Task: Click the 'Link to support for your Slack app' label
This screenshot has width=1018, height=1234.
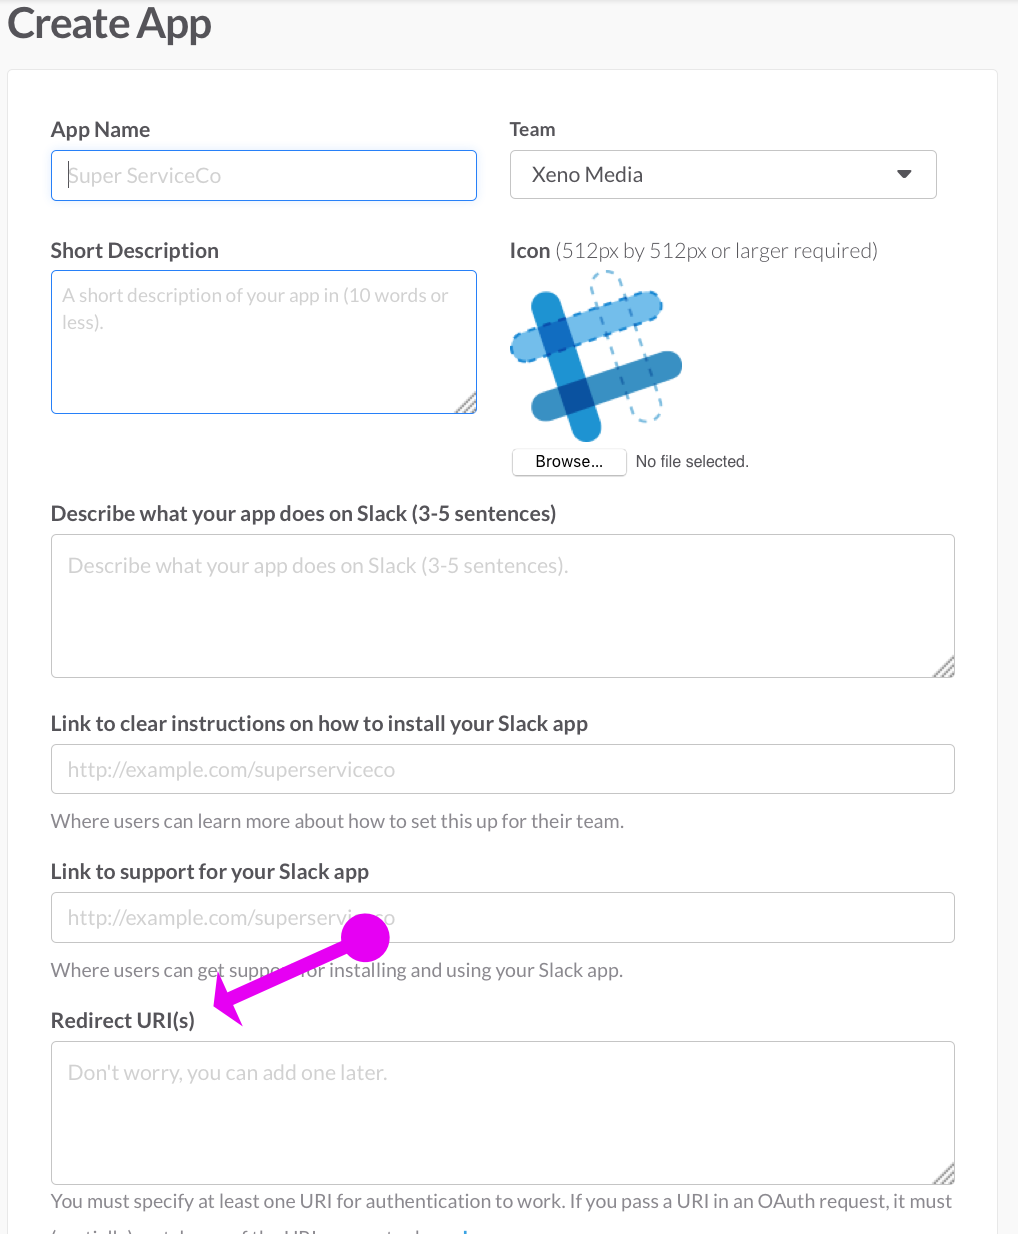Action: 209,872
